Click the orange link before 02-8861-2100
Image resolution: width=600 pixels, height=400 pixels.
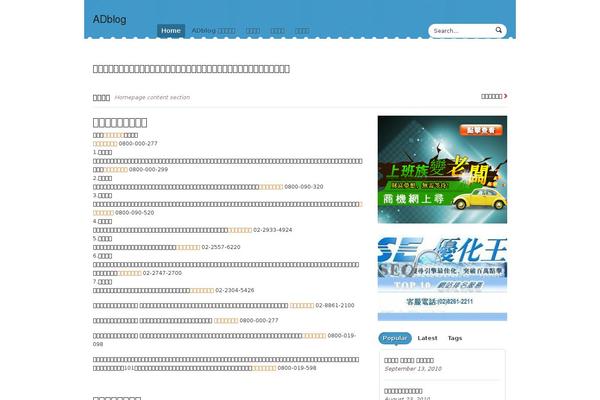pos(302,305)
